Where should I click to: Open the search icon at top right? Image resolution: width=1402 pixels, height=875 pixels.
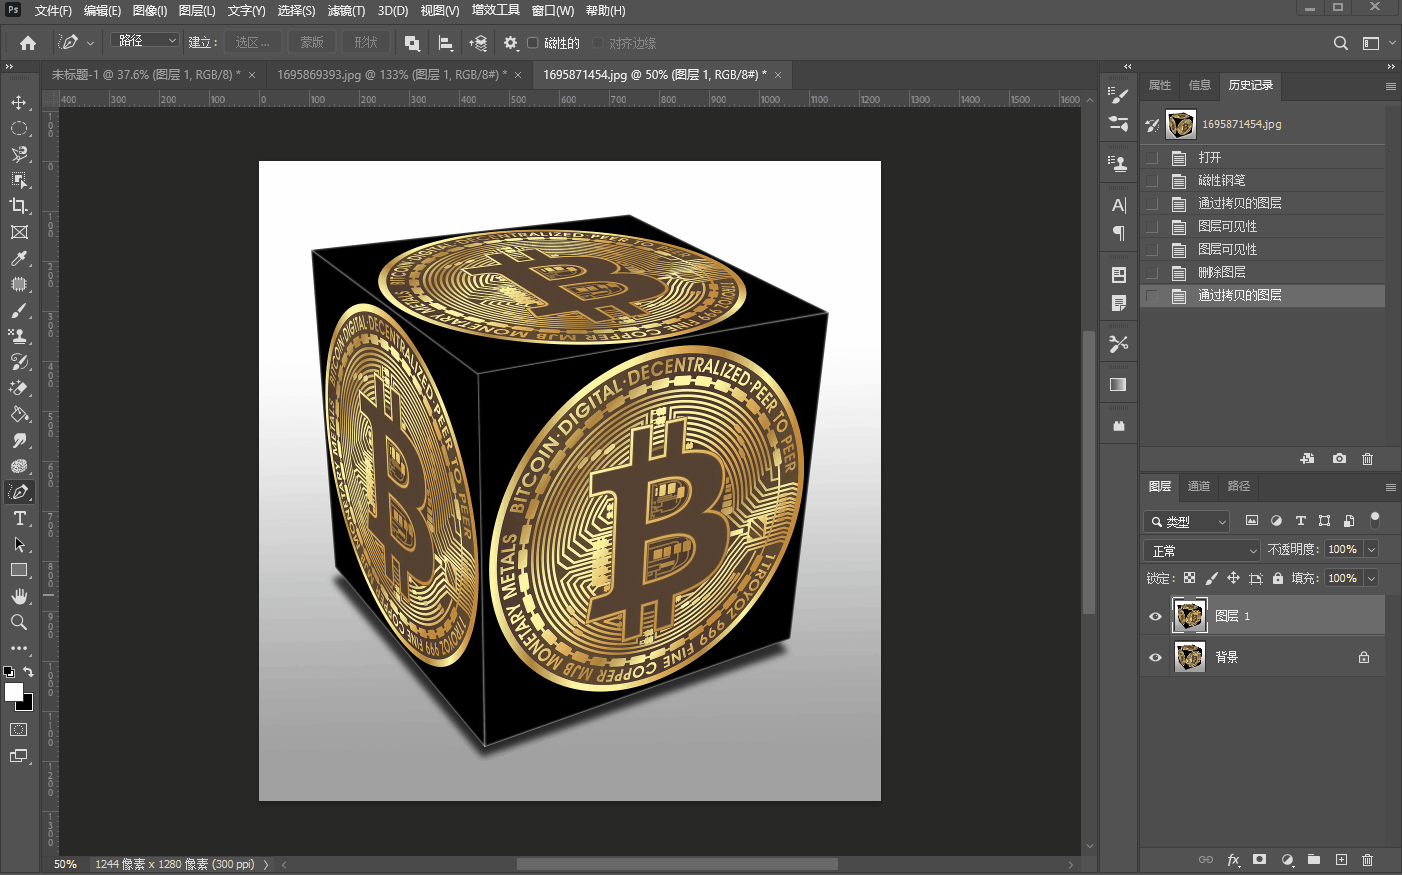pyautogui.click(x=1341, y=43)
